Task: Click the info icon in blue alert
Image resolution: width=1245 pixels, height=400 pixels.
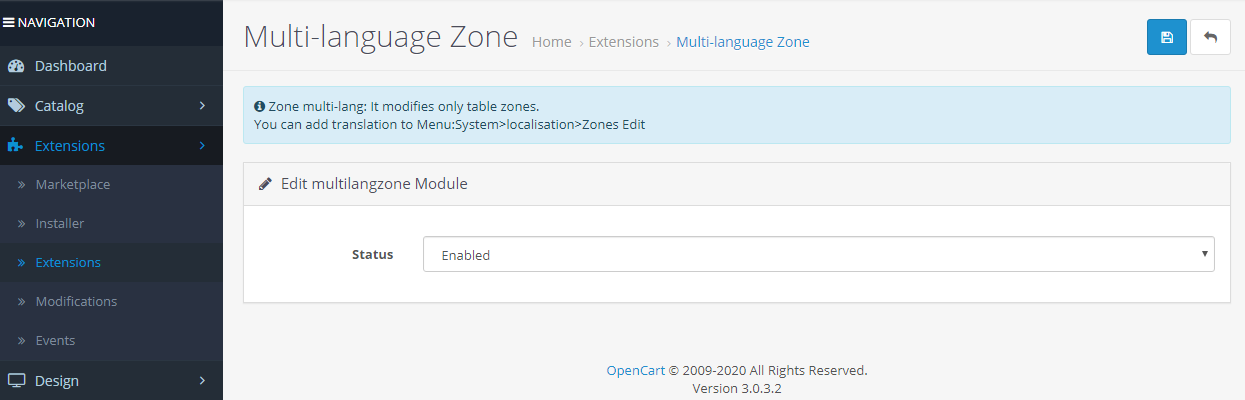Action: (x=259, y=105)
